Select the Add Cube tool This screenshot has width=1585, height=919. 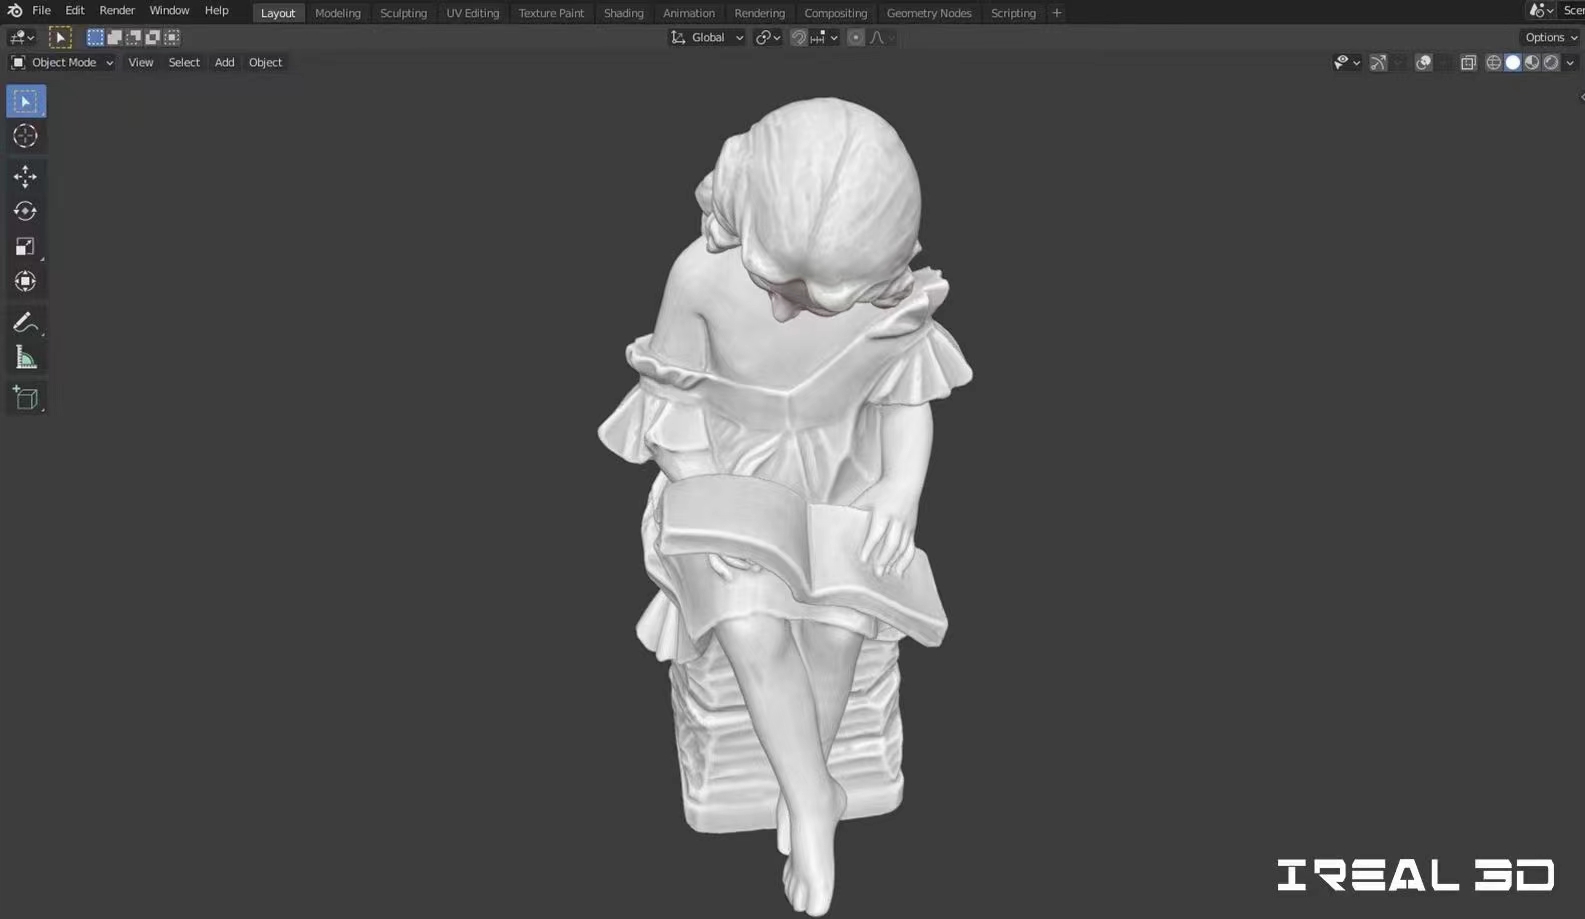pos(26,398)
